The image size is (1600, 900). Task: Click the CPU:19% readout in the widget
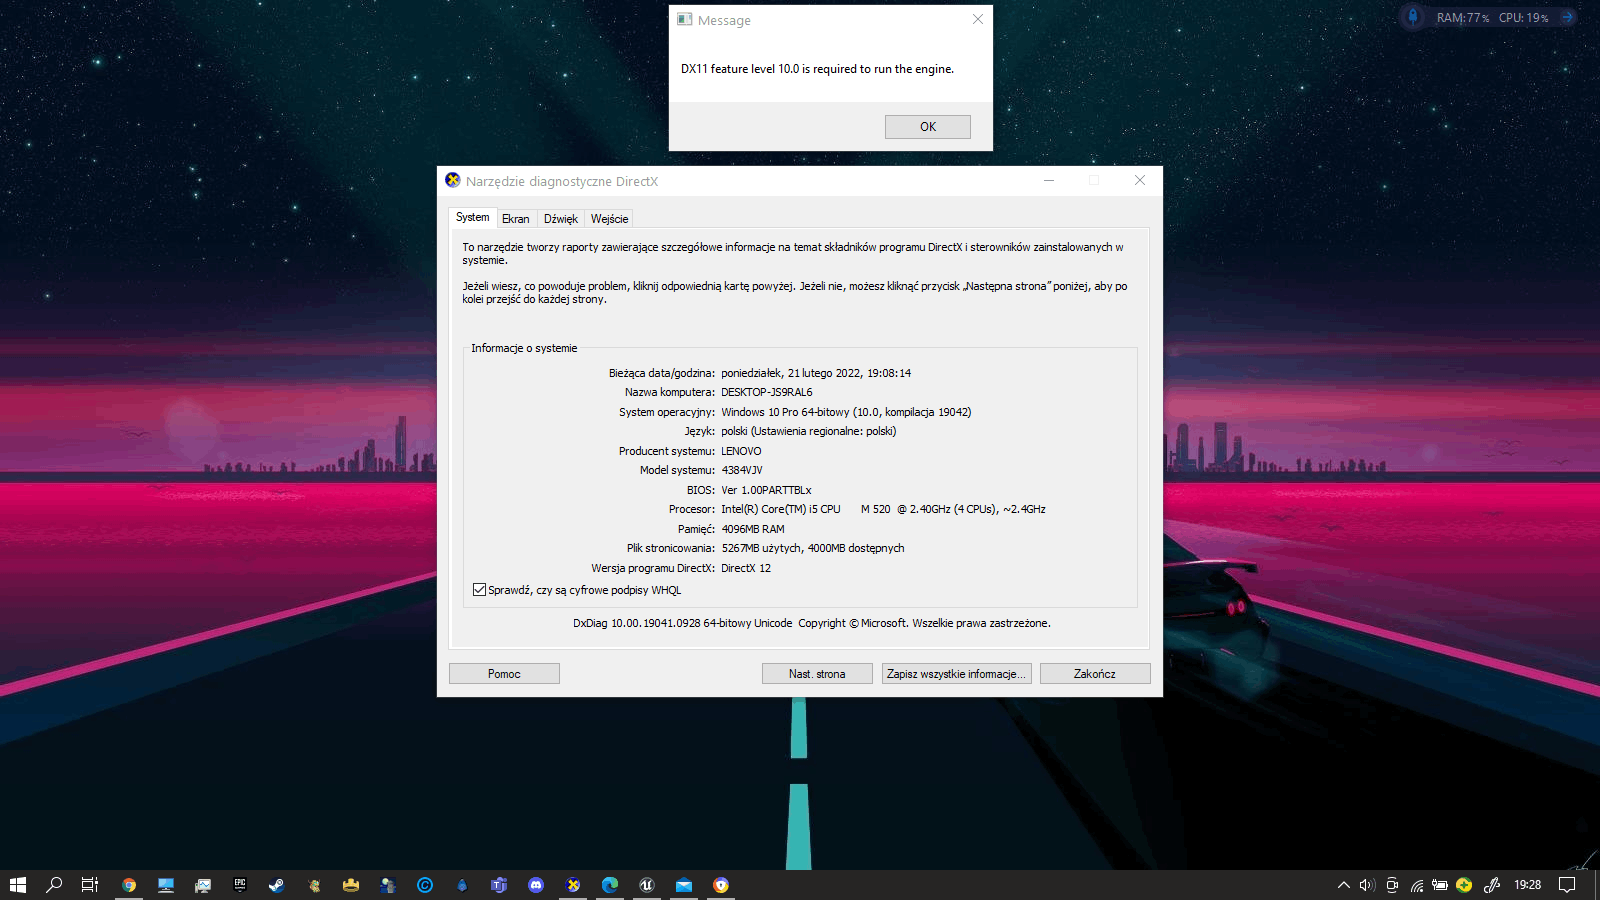point(1524,18)
